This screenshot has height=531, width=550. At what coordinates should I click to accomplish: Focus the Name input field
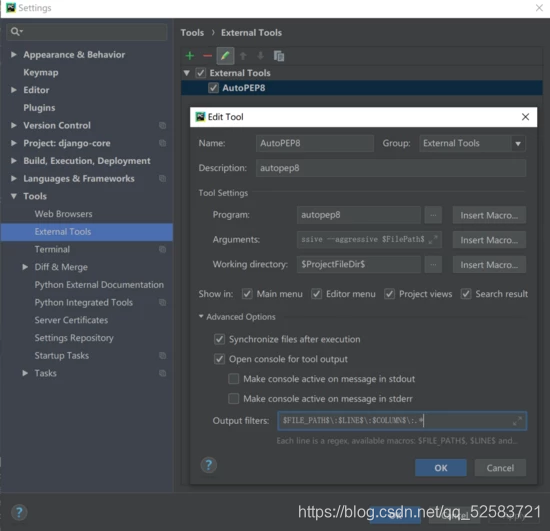[315, 143]
